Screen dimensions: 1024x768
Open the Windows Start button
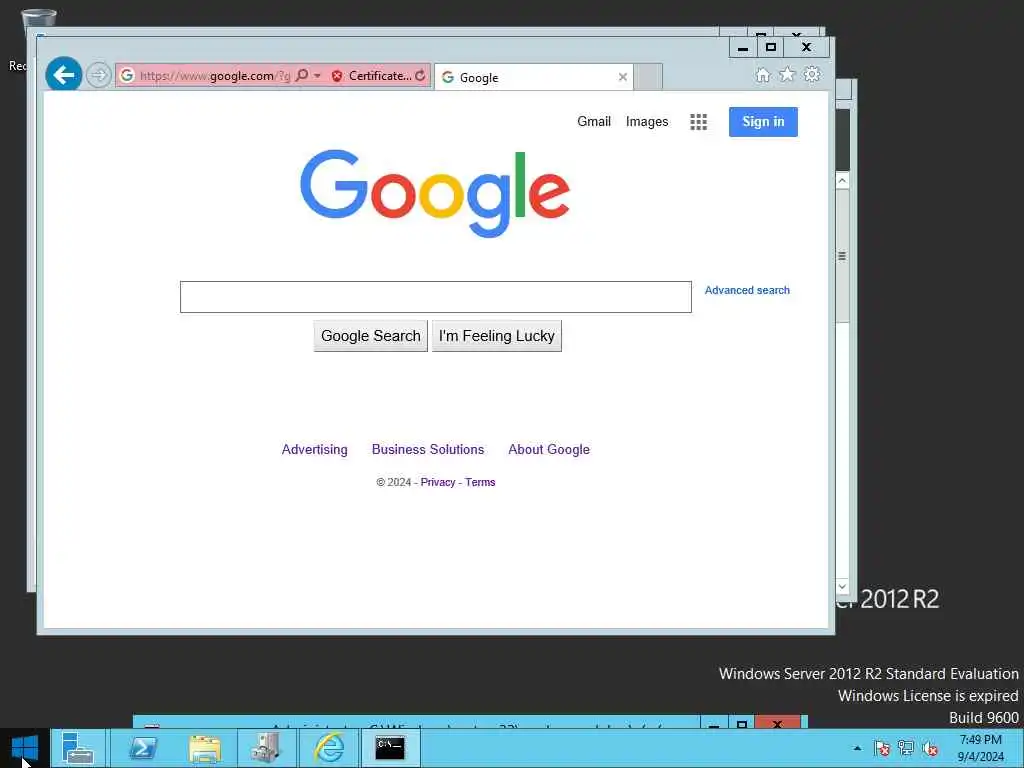[25, 748]
